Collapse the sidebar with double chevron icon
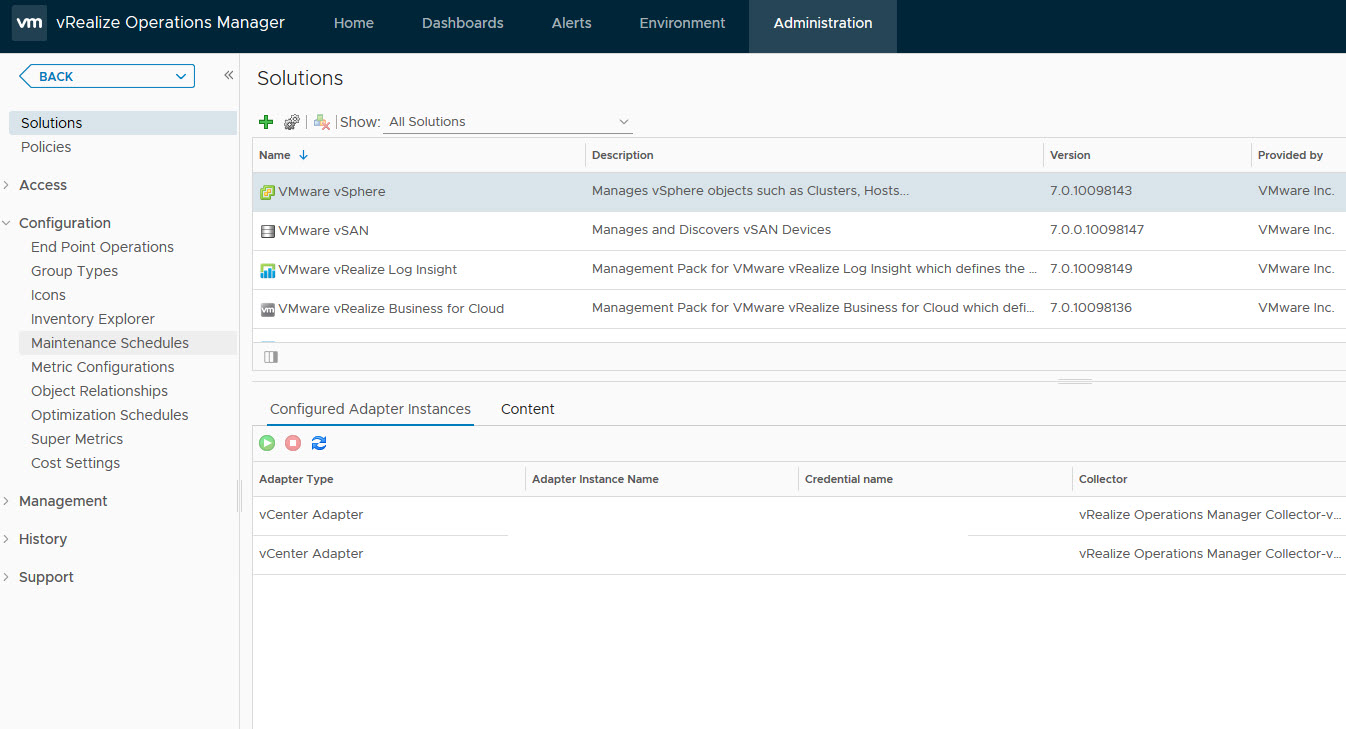Viewport: 1346px width, 729px height. pos(228,76)
